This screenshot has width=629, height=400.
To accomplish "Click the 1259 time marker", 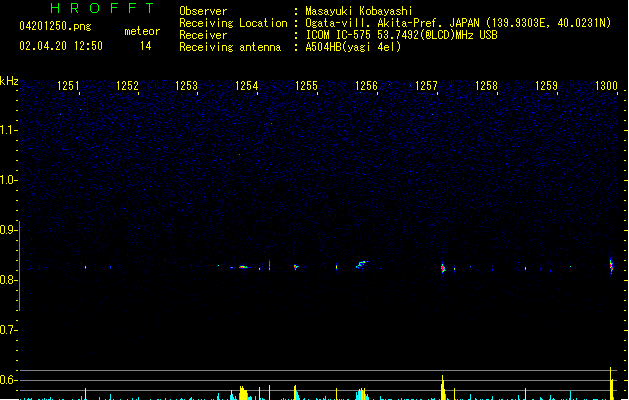I will 546,86.
